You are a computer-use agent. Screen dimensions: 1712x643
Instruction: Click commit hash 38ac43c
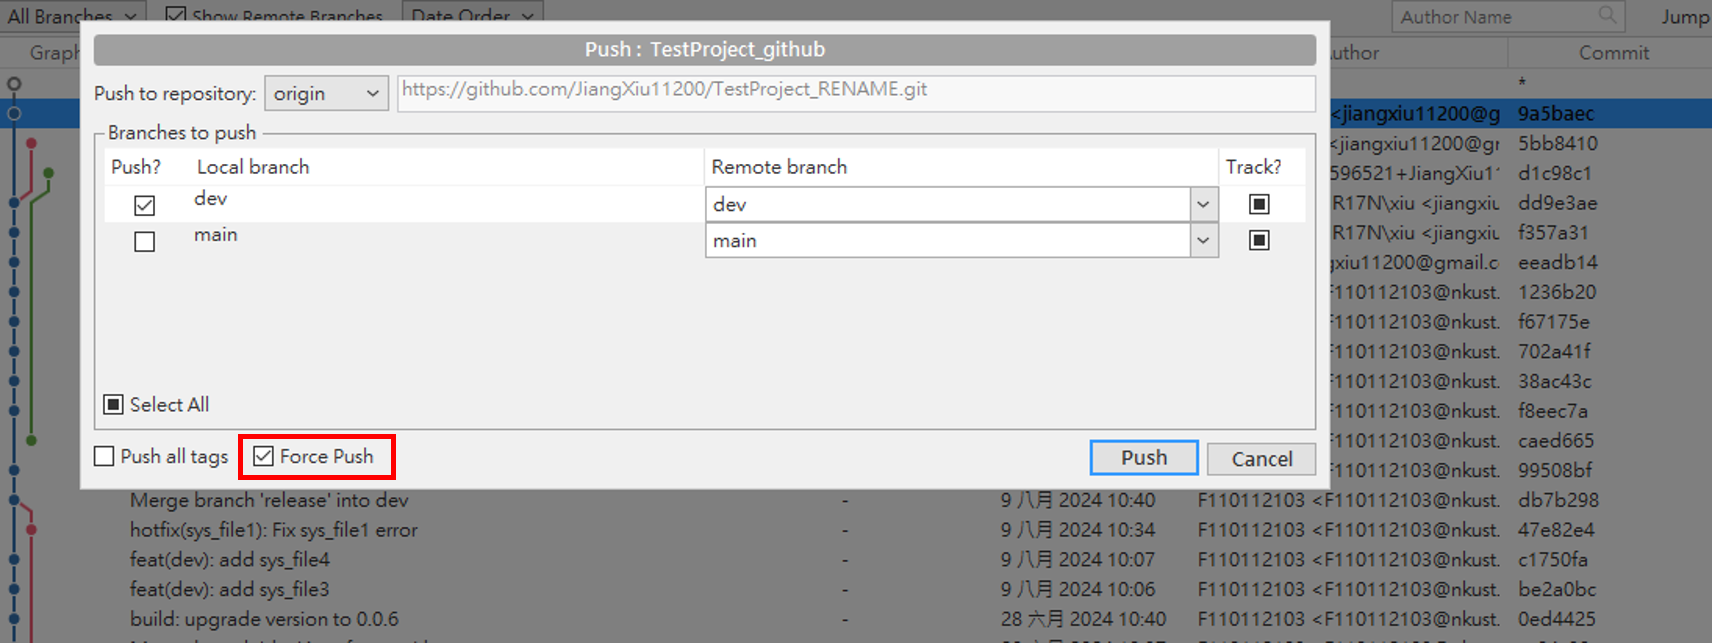point(1554,381)
